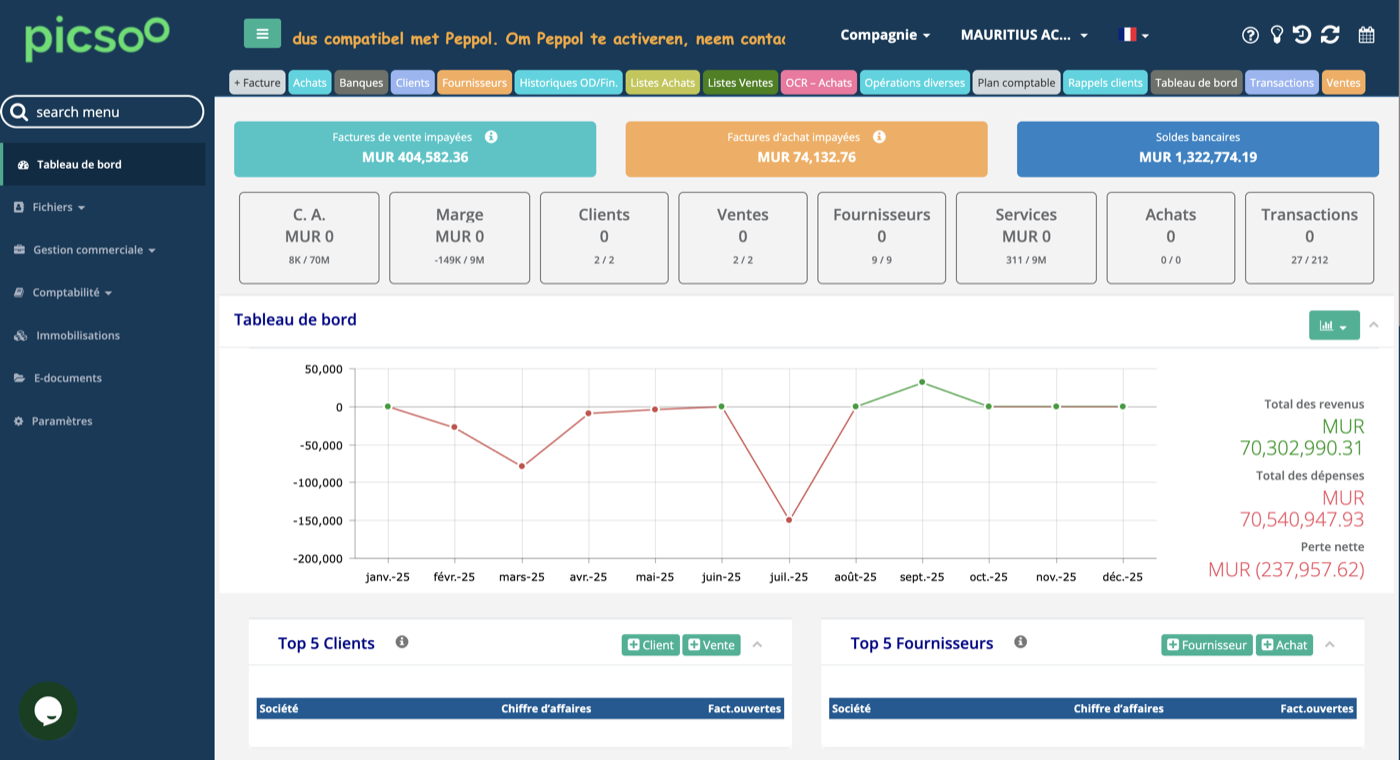Switch to the Plan comptable tab

[1016, 83]
